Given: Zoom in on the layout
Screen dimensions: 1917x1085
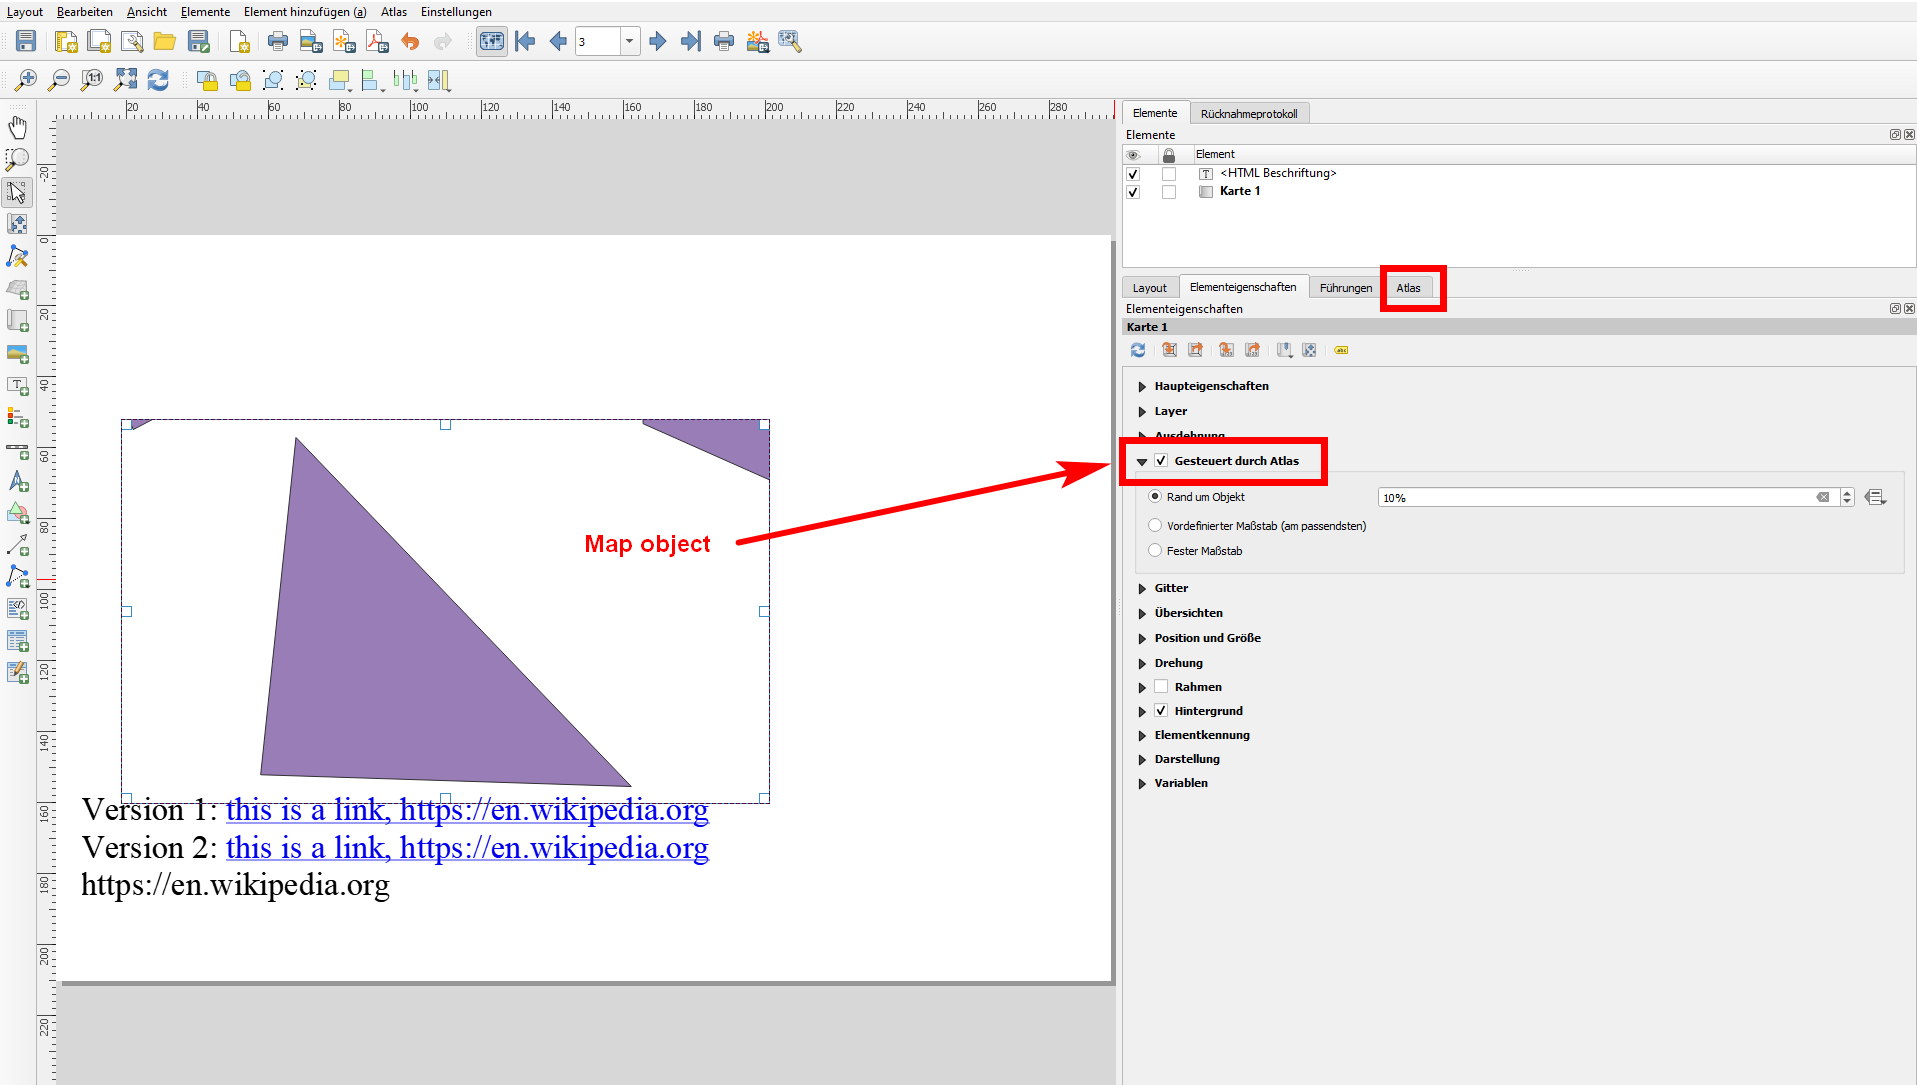Looking at the screenshot, I should (x=26, y=80).
